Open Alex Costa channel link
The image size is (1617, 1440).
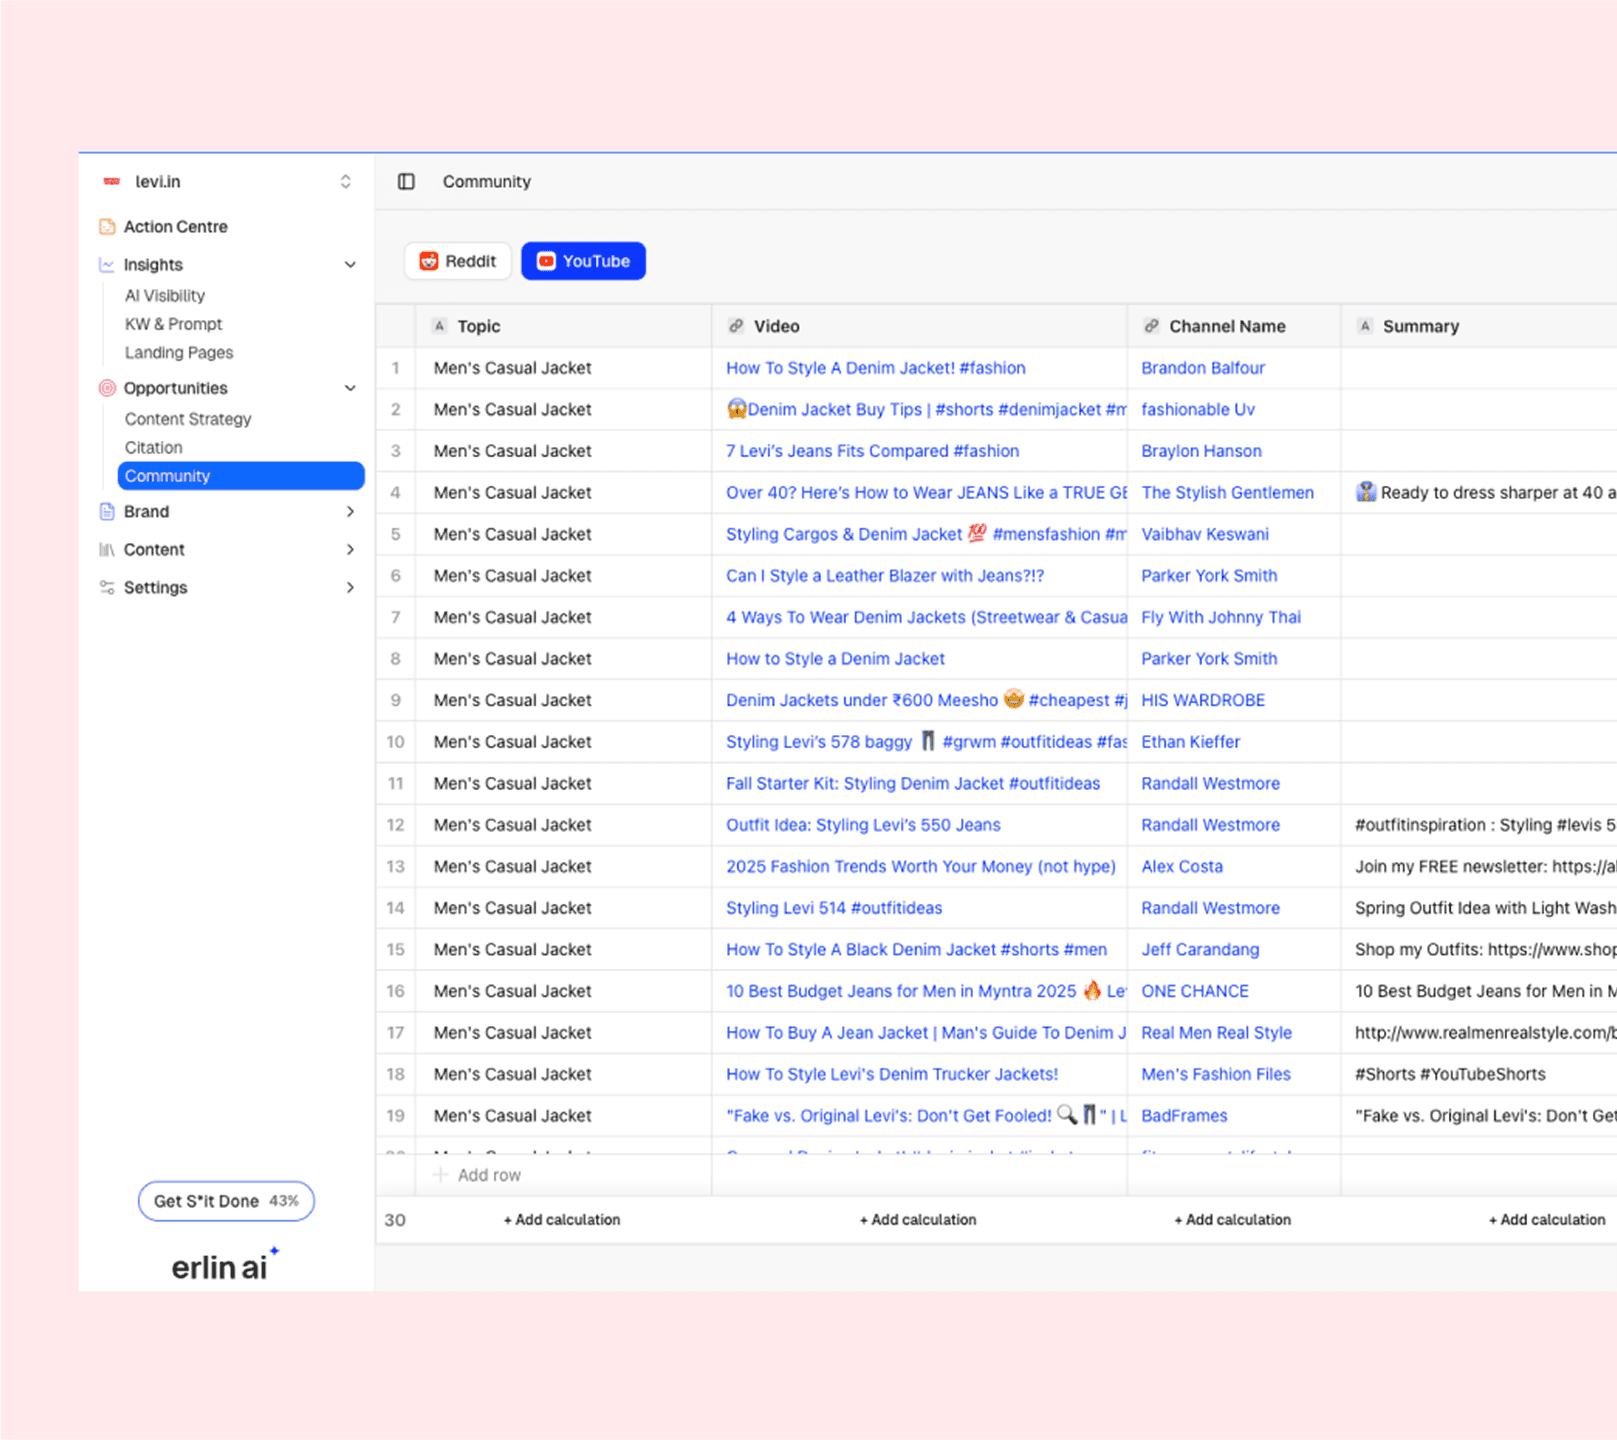pyautogui.click(x=1182, y=867)
